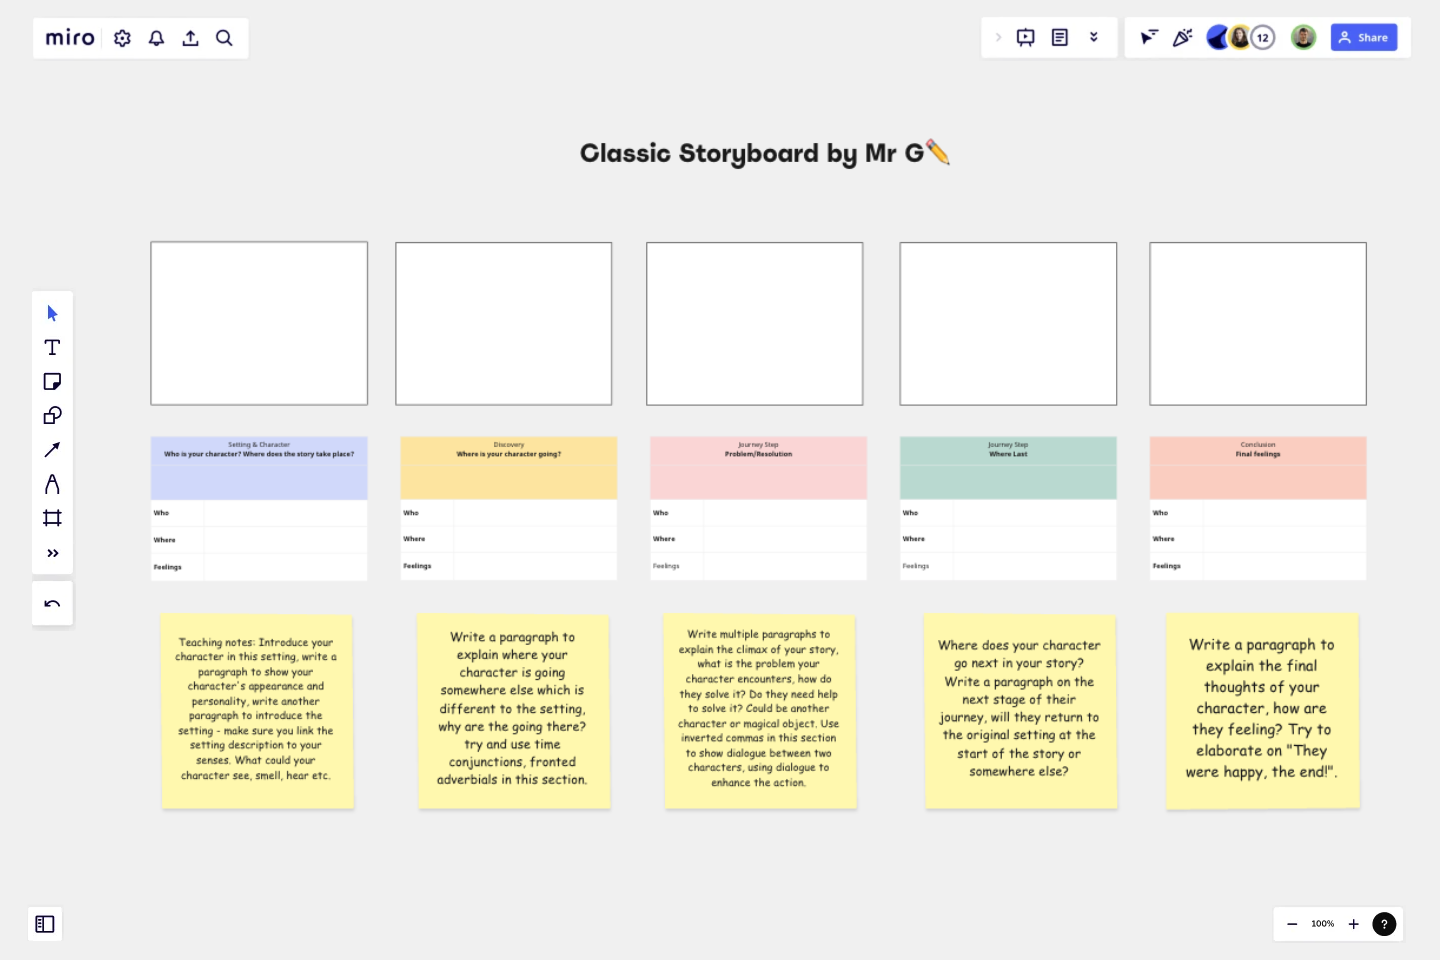Start presentation mode
The height and width of the screenshot is (960, 1440).
(1025, 37)
